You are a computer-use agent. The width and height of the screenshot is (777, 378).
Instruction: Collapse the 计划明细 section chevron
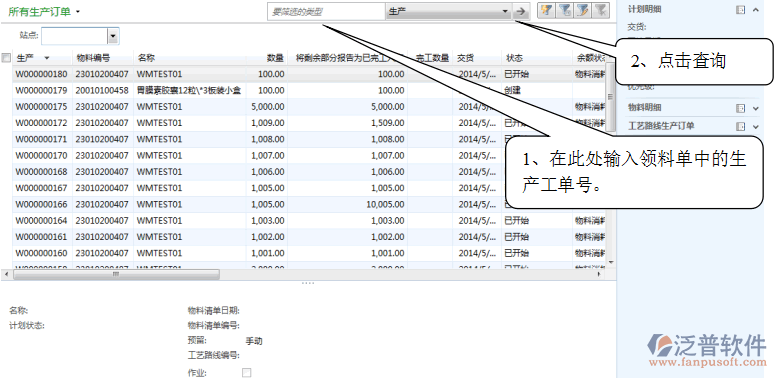click(755, 10)
